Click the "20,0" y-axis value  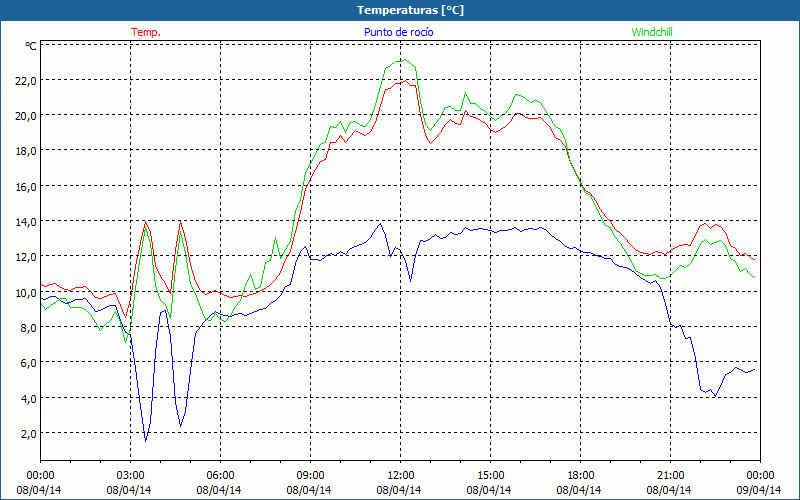[x=26, y=116]
